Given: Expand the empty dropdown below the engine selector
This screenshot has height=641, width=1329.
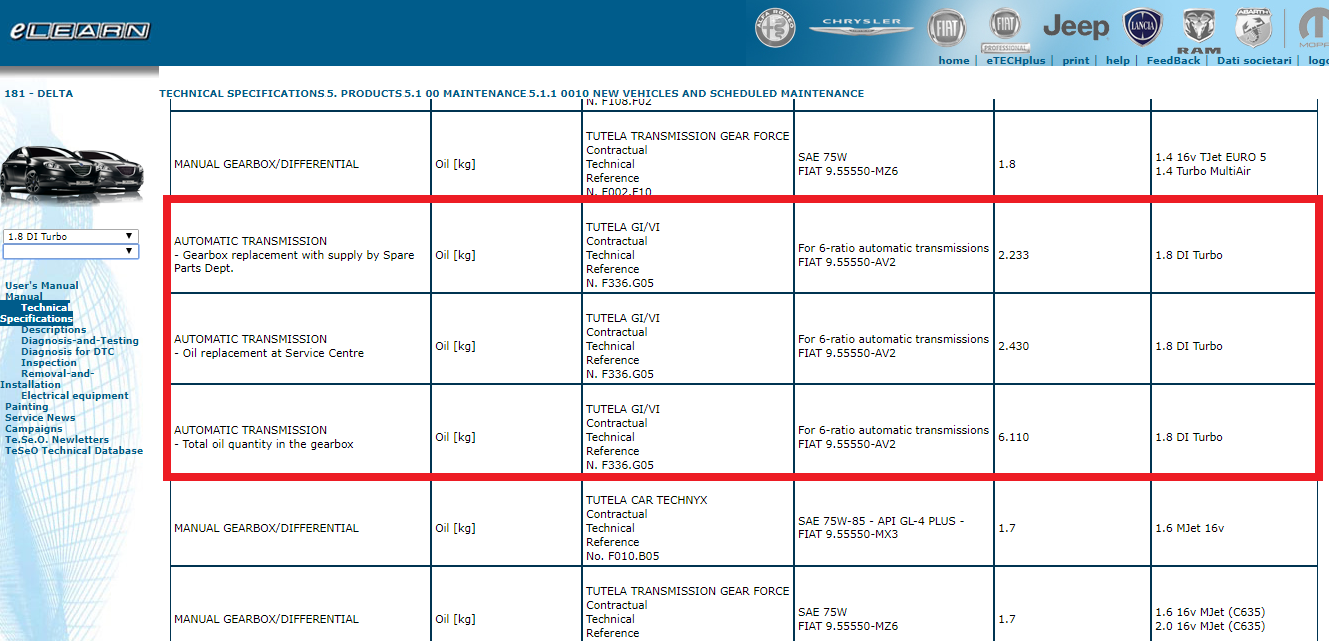Looking at the screenshot, I should tap(70, 252).
